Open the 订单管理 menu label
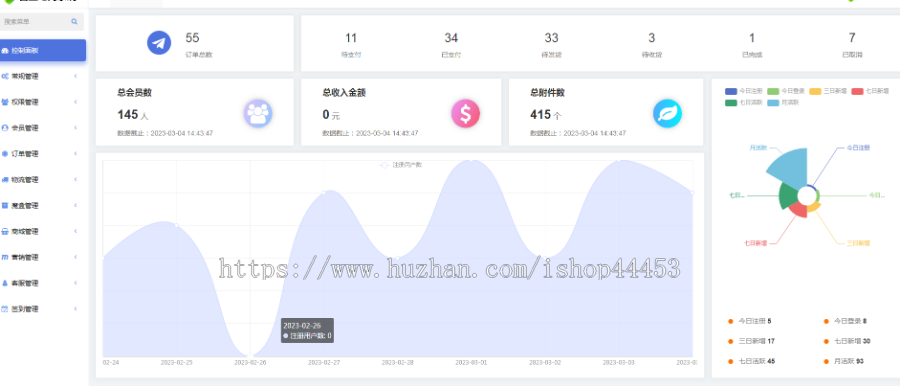Screen dimensions: 900x386 25,154
